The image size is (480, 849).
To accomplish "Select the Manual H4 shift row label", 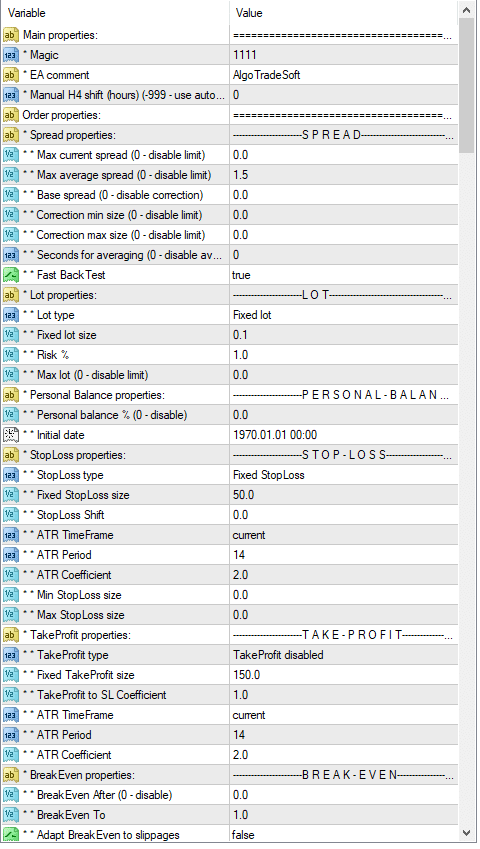I will 123,95.
